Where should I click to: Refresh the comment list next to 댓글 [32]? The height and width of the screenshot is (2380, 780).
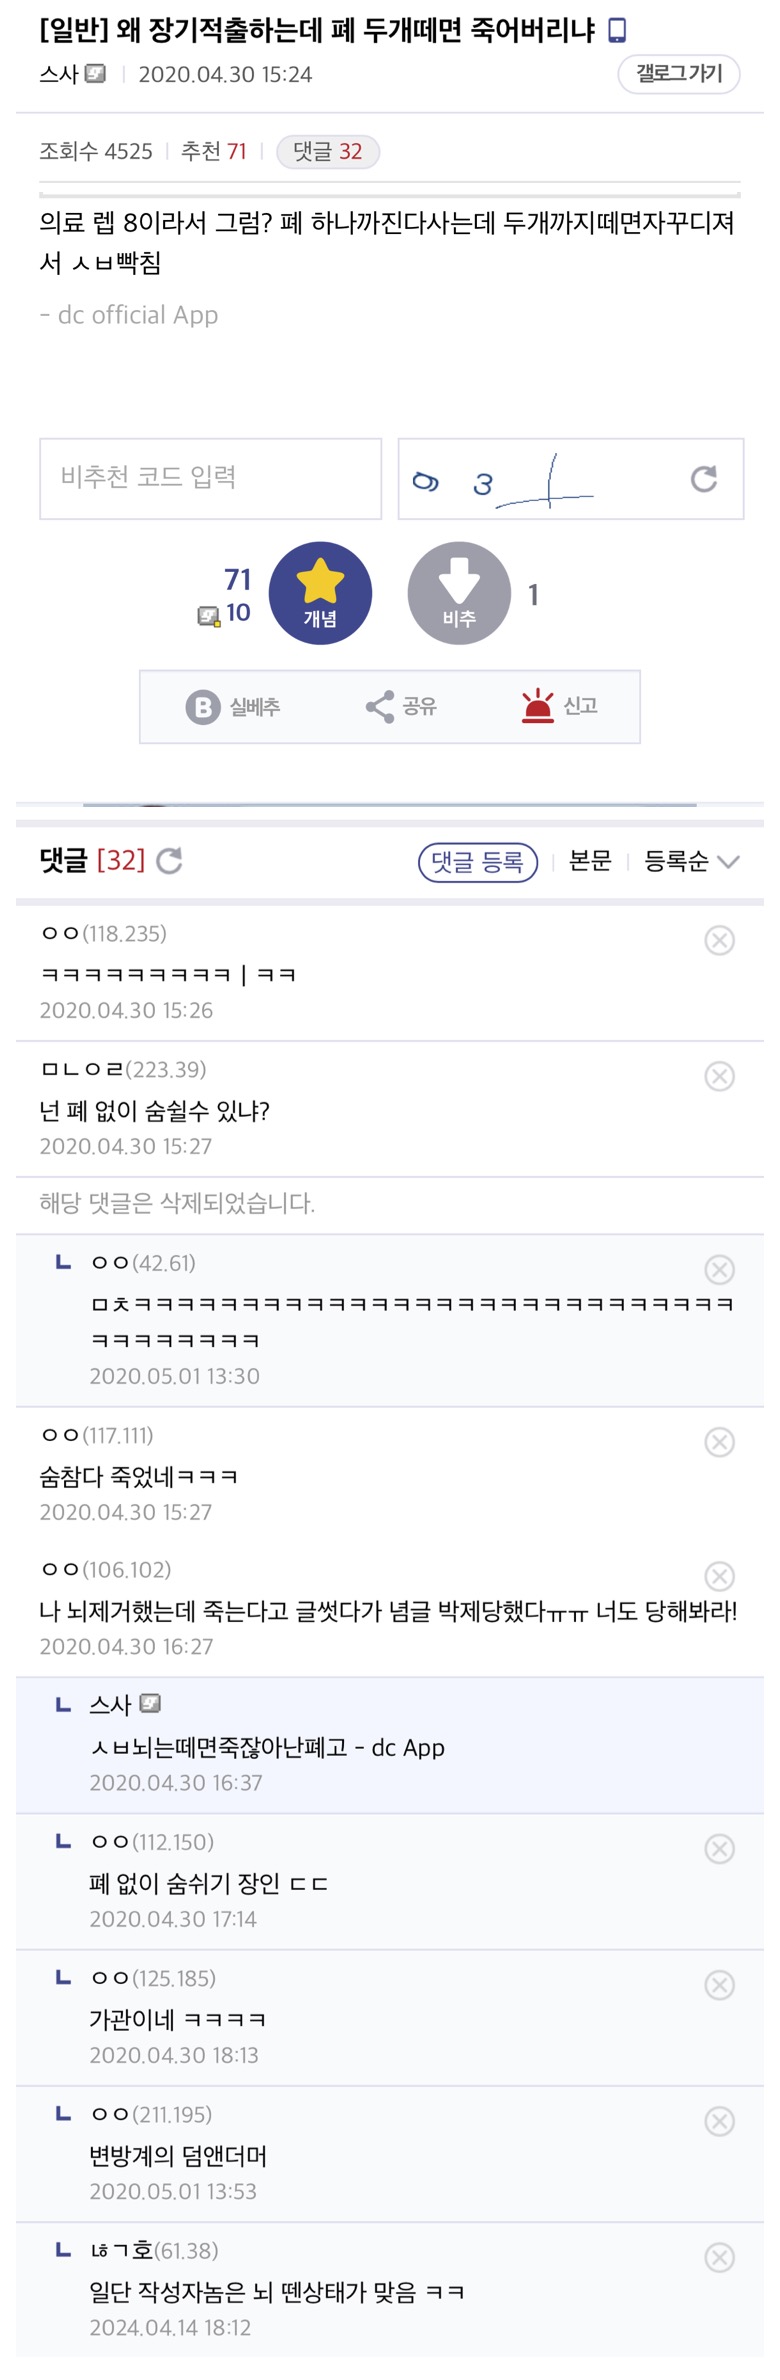pos(170,860)
